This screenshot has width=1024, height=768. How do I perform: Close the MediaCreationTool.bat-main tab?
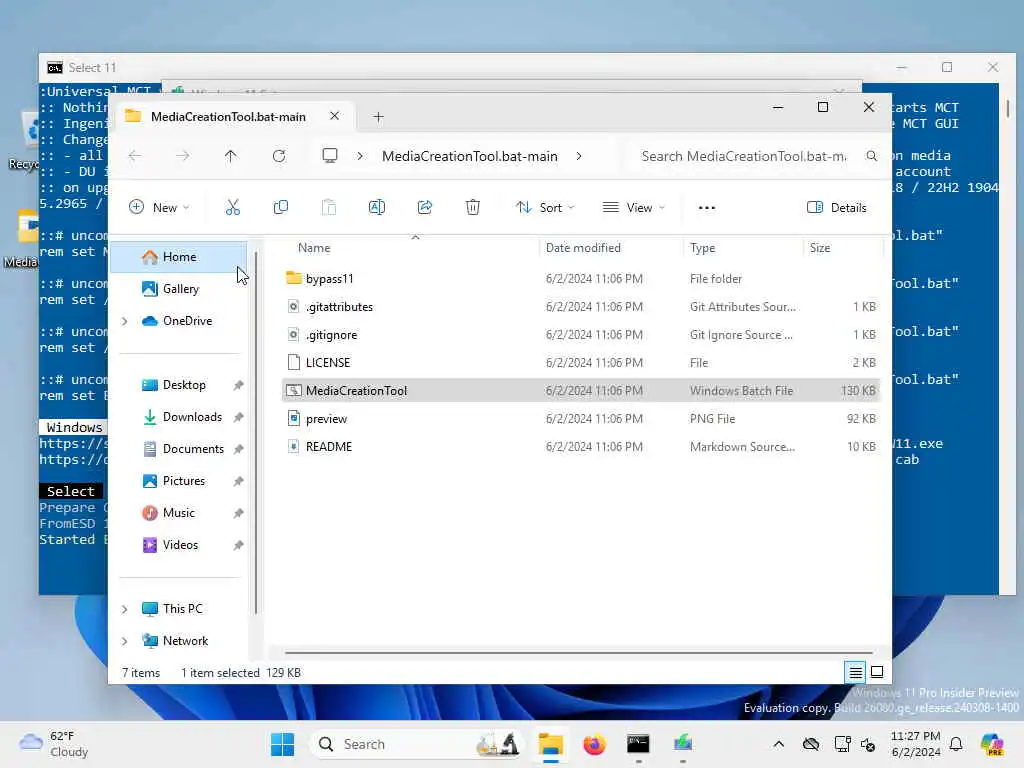pyautogui.click(x=334, y=116)
